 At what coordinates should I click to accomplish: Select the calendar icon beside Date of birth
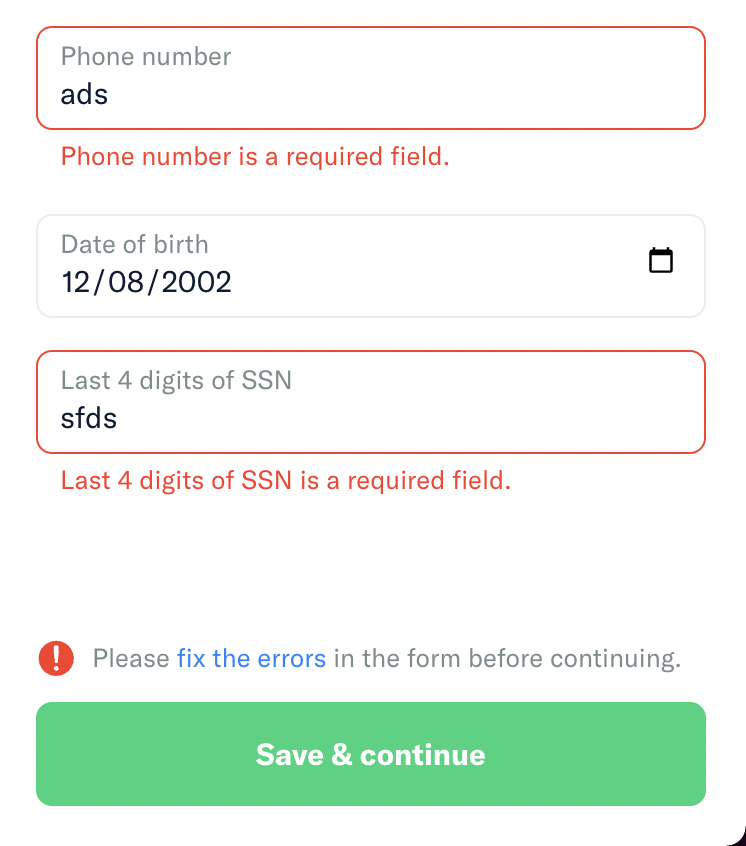pos(661,259)
